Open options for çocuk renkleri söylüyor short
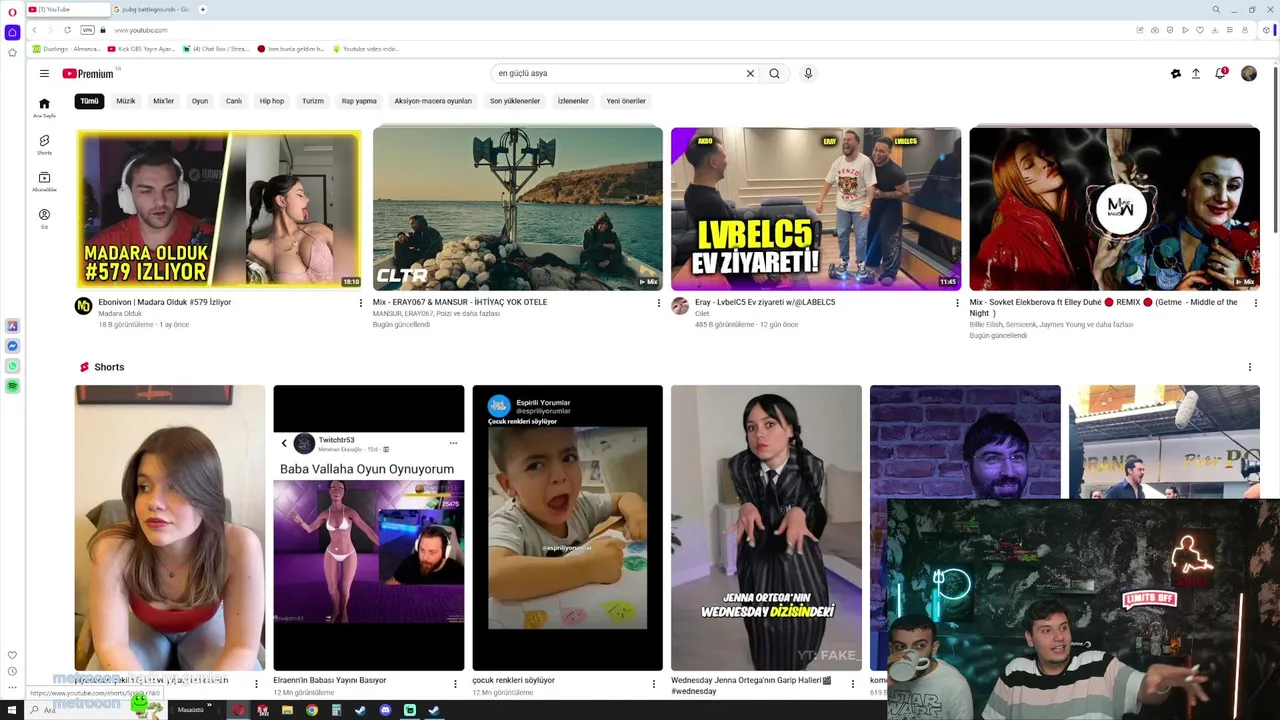 click(x=654, y=684)
